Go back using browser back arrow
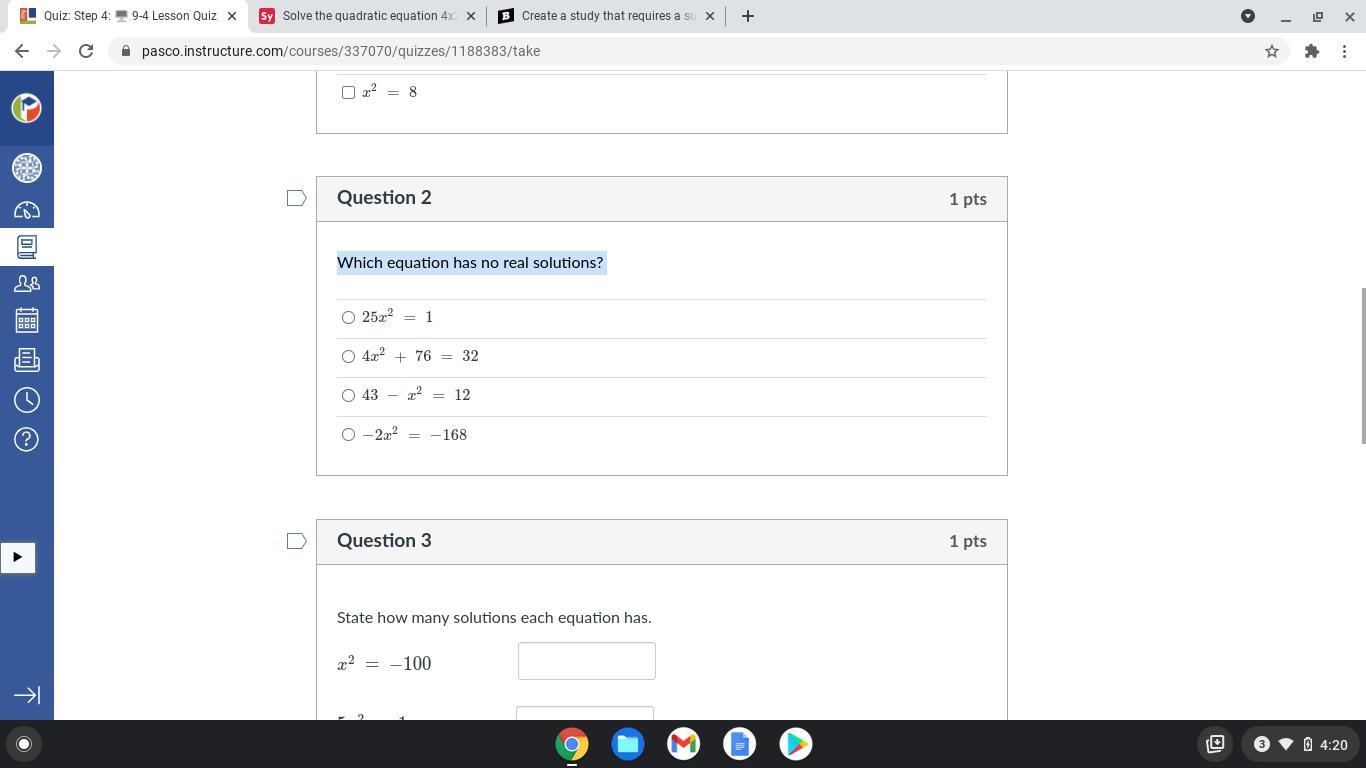This screenshot has width=1366, height=768. (x=22, y=51)
